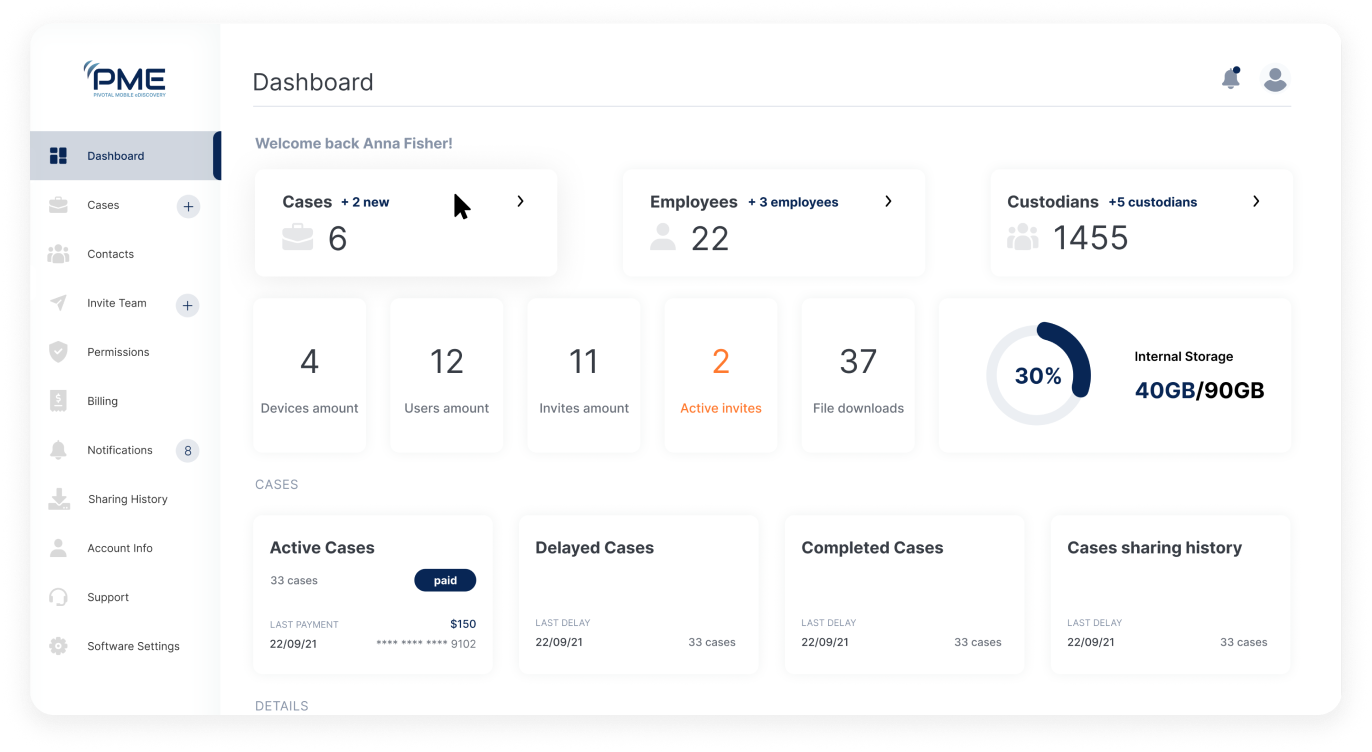Click the 40GB/90GB storage value
The width and height of the screenshot is (1372, 752).
[1199, 390]
